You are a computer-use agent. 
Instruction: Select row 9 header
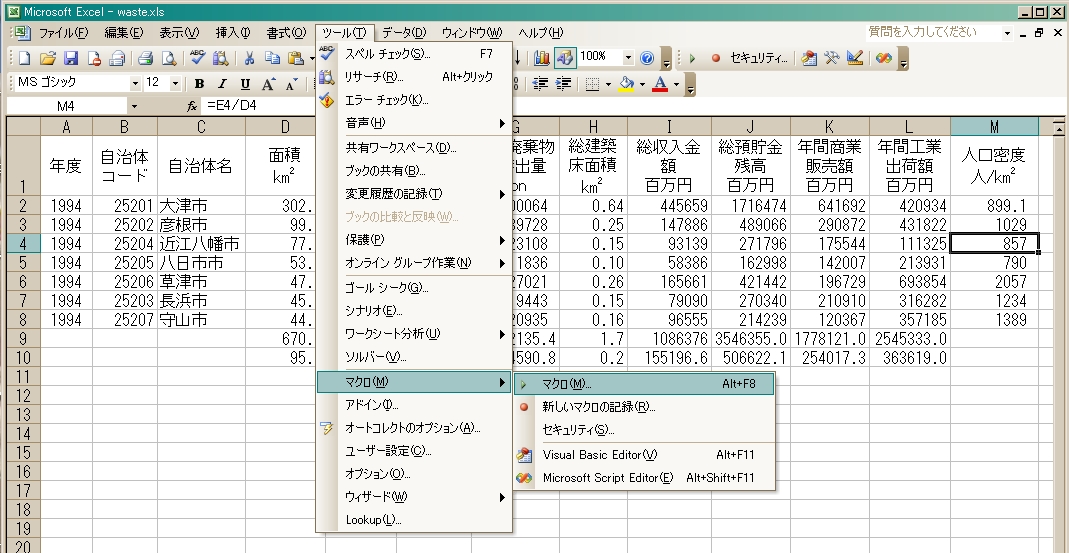tap(23, 339)
